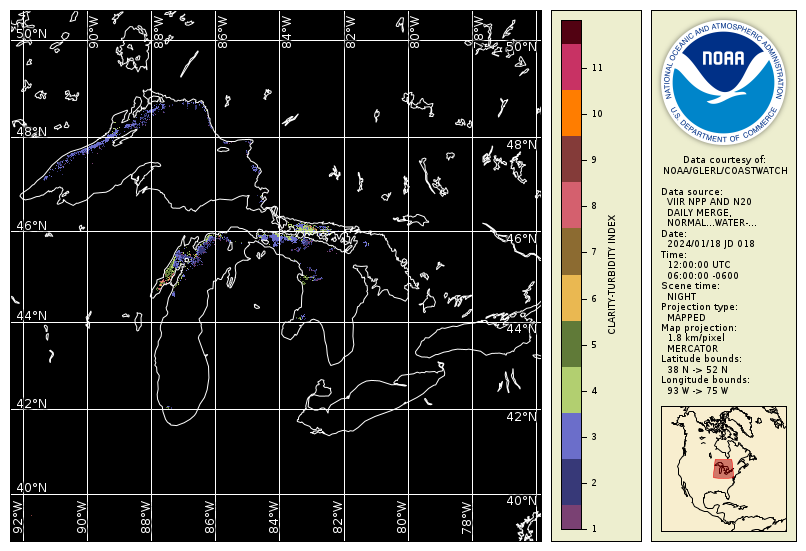
Task: Click the '12:00:00 UTC' time value
Action: click(x=699, y=265)
